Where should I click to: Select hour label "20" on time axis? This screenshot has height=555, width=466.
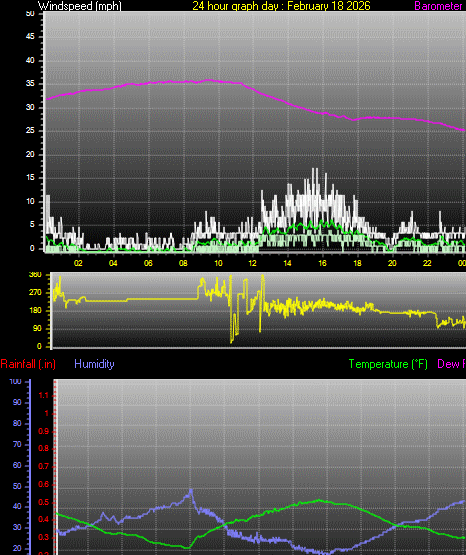(392, 263)
